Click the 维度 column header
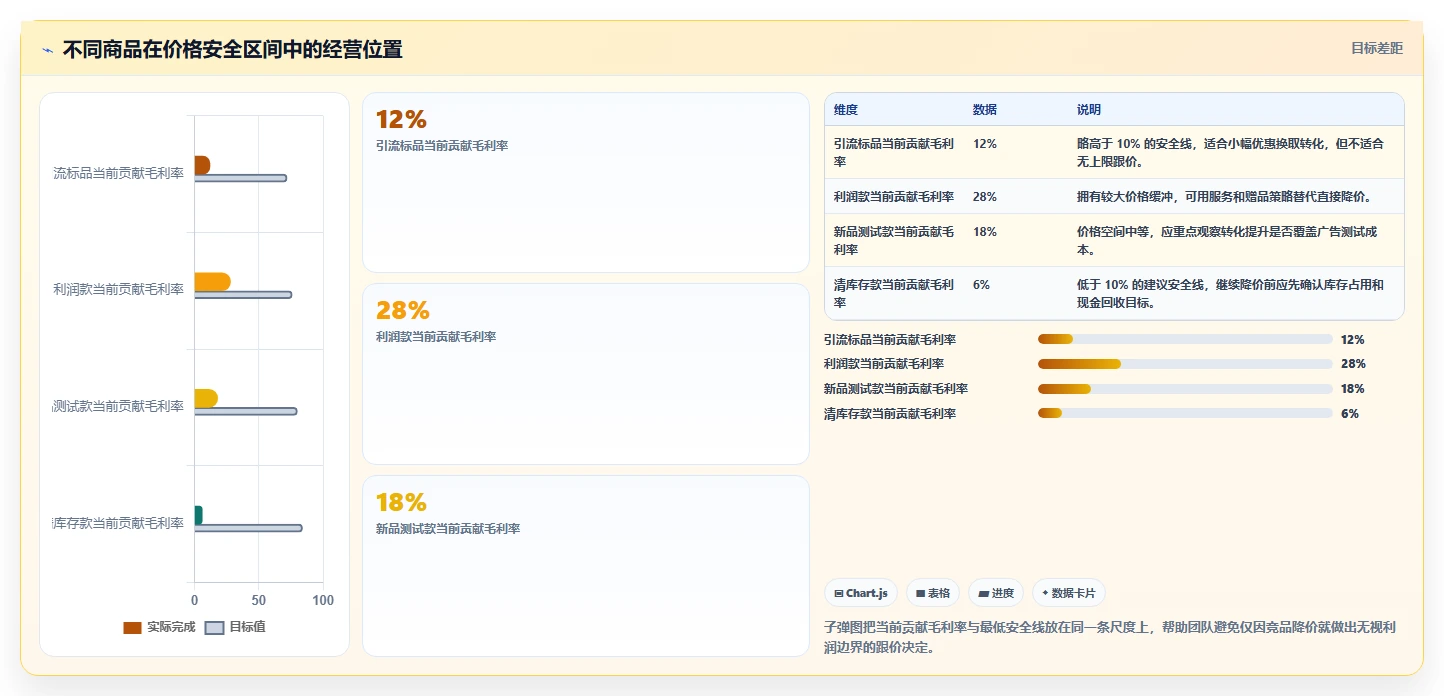1444x696 pixels. 846,110
